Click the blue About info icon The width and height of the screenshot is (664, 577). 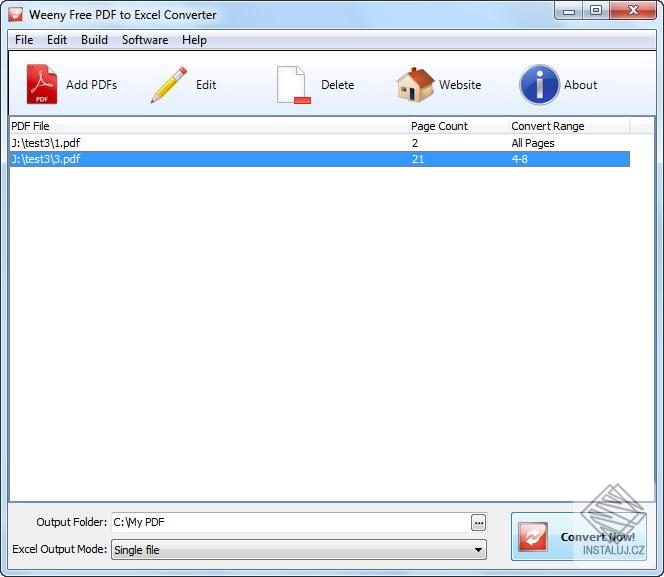point(540,85)
